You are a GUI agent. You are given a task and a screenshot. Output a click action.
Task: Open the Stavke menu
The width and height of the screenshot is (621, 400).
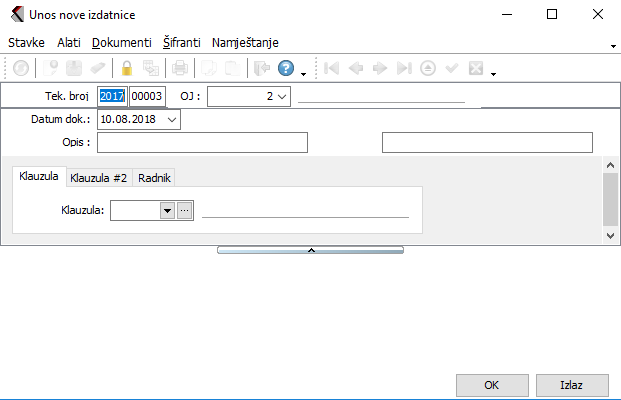[x=26, y=43]
